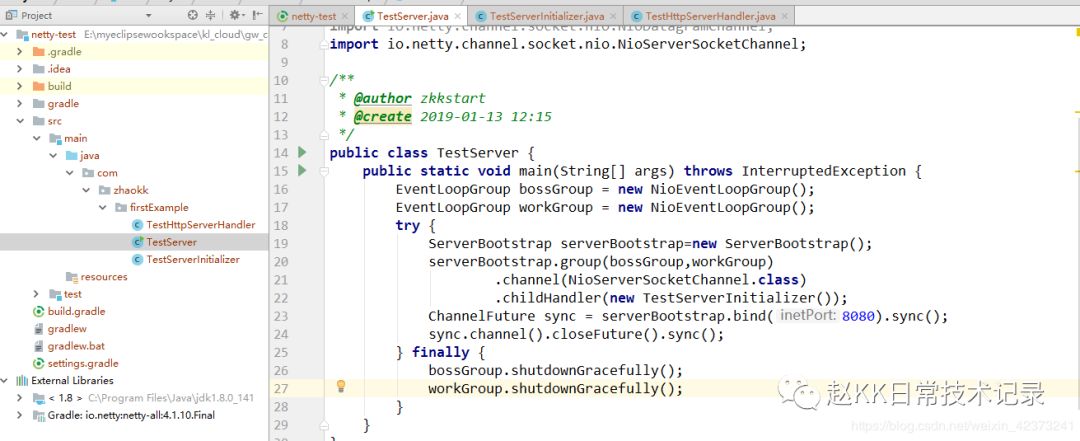Open the Project view selector dropdown
Image resolution: width=1080 pixels, height=441 pixels.
point(149,15)
